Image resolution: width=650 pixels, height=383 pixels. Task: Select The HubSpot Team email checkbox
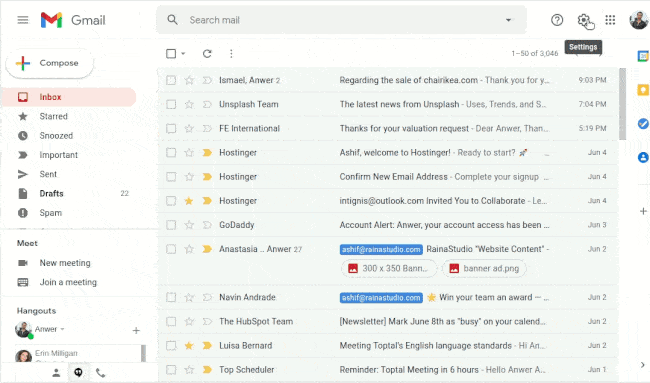click(171, 321)
